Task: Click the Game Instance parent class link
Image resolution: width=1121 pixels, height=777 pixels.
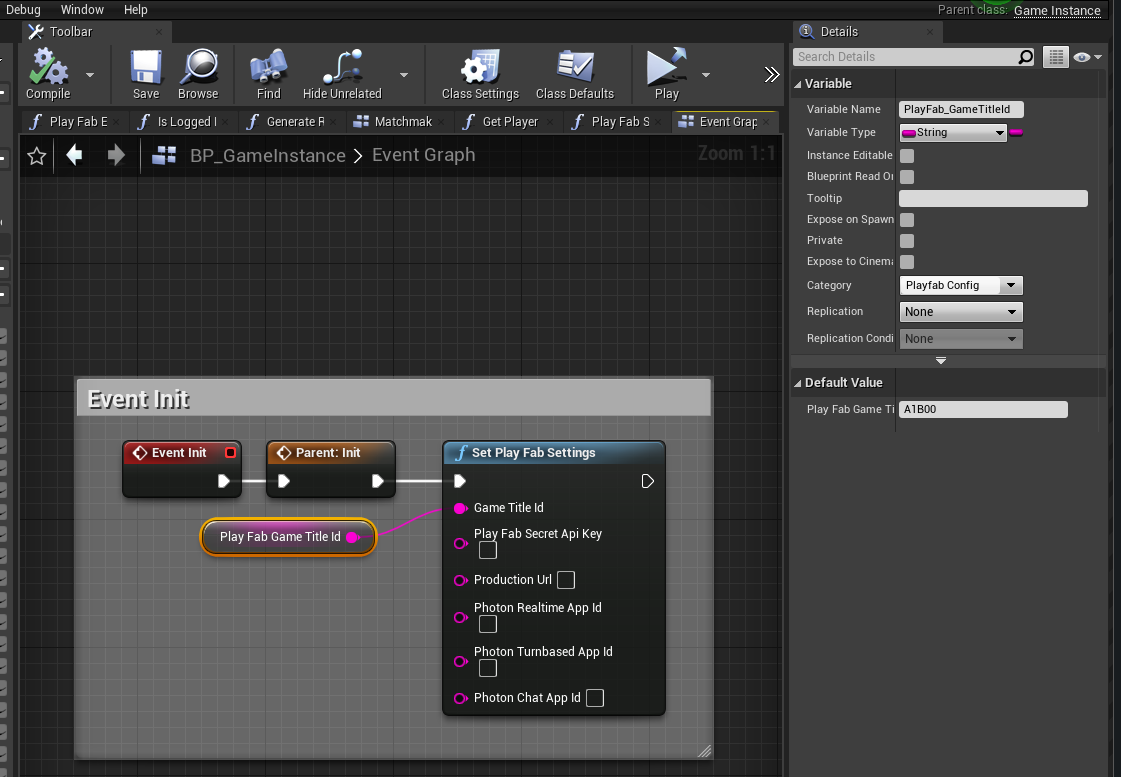Action: [x=1057, y=11]
